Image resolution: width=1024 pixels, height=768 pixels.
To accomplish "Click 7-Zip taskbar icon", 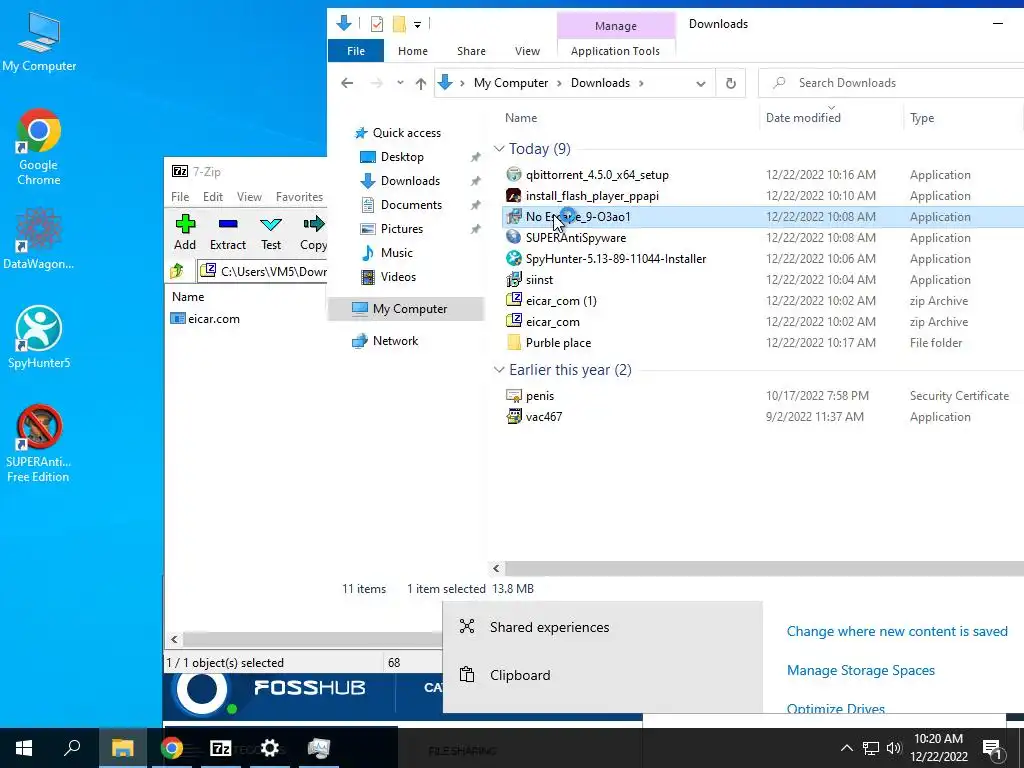I will coord(221,748).
